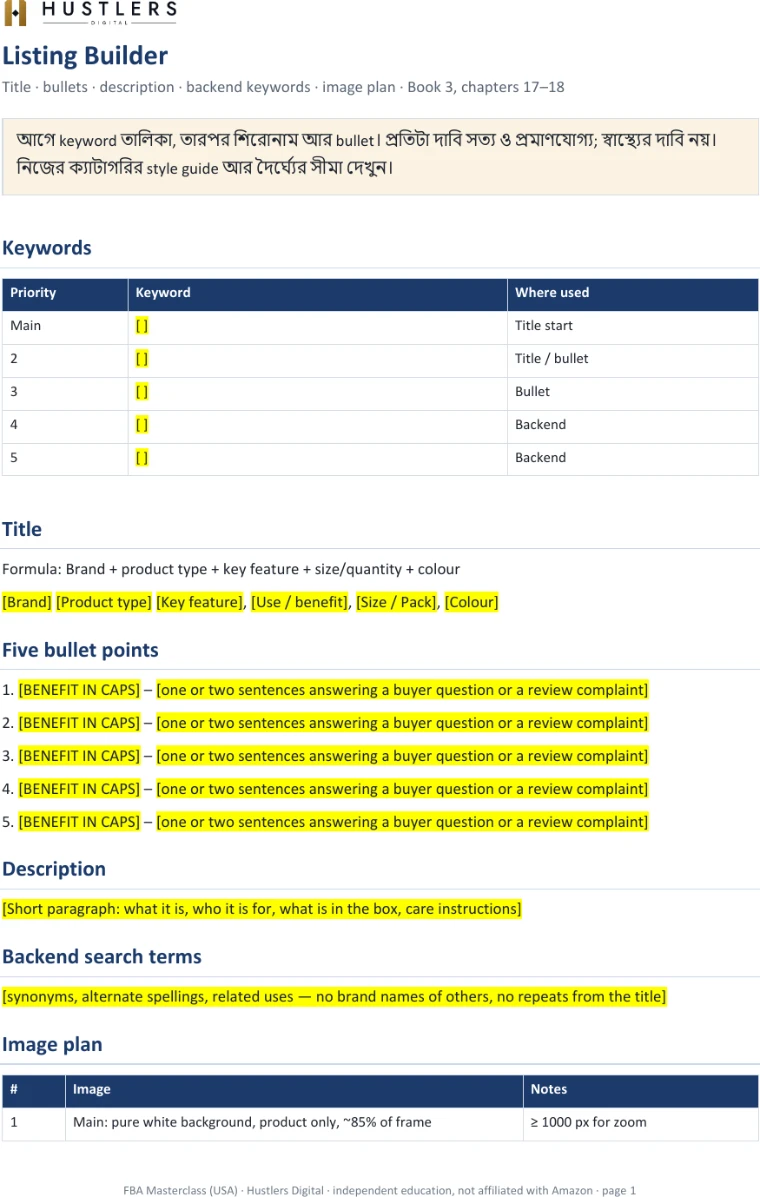Click "[BENEFIT IN CAPS]" in bullet point 2
760x1197 pixels.
79,723
